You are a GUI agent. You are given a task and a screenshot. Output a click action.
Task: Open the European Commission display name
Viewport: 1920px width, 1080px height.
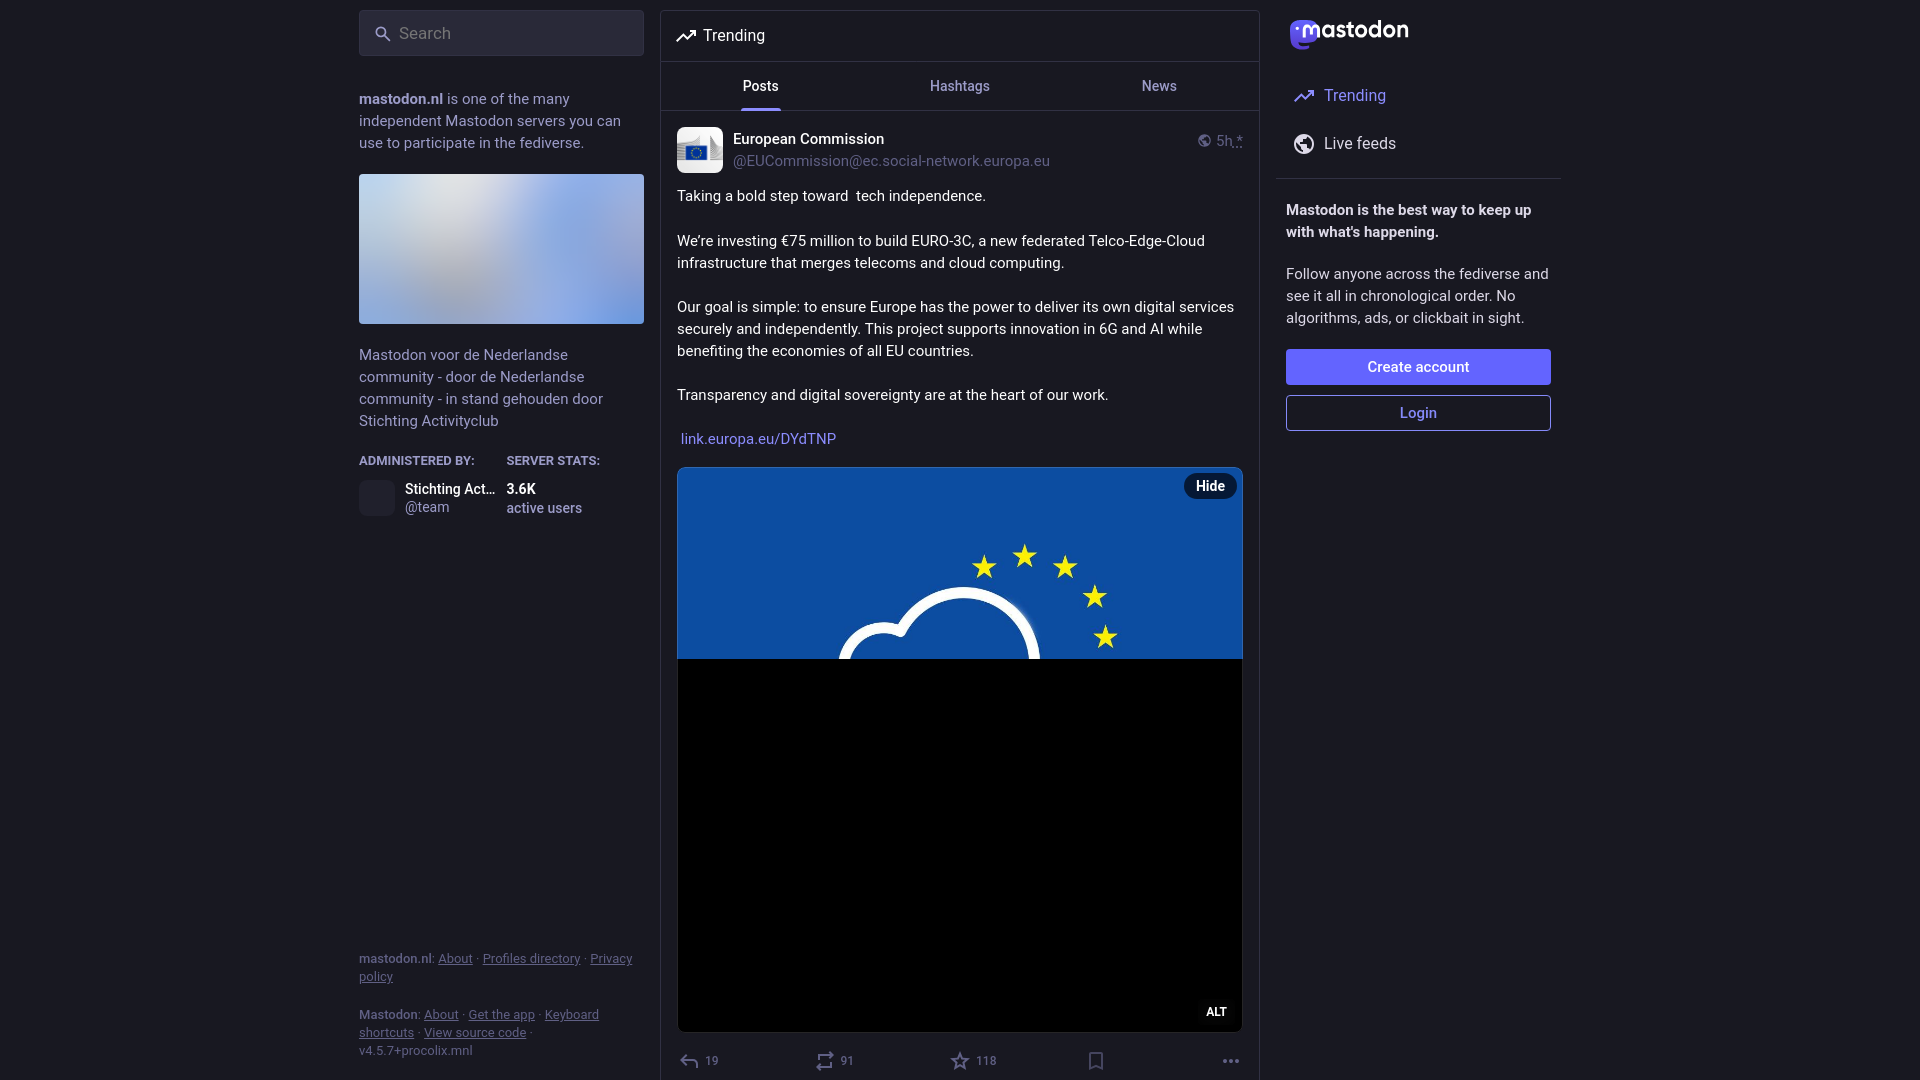click(x=808, y=139)
